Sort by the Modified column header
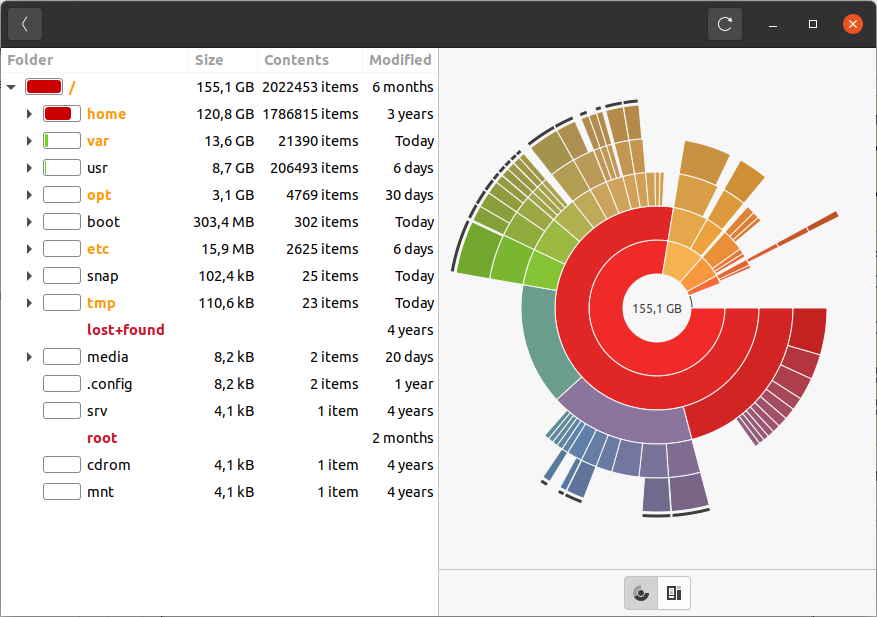This screenshot has height=617, width=877. click(400, 59)
